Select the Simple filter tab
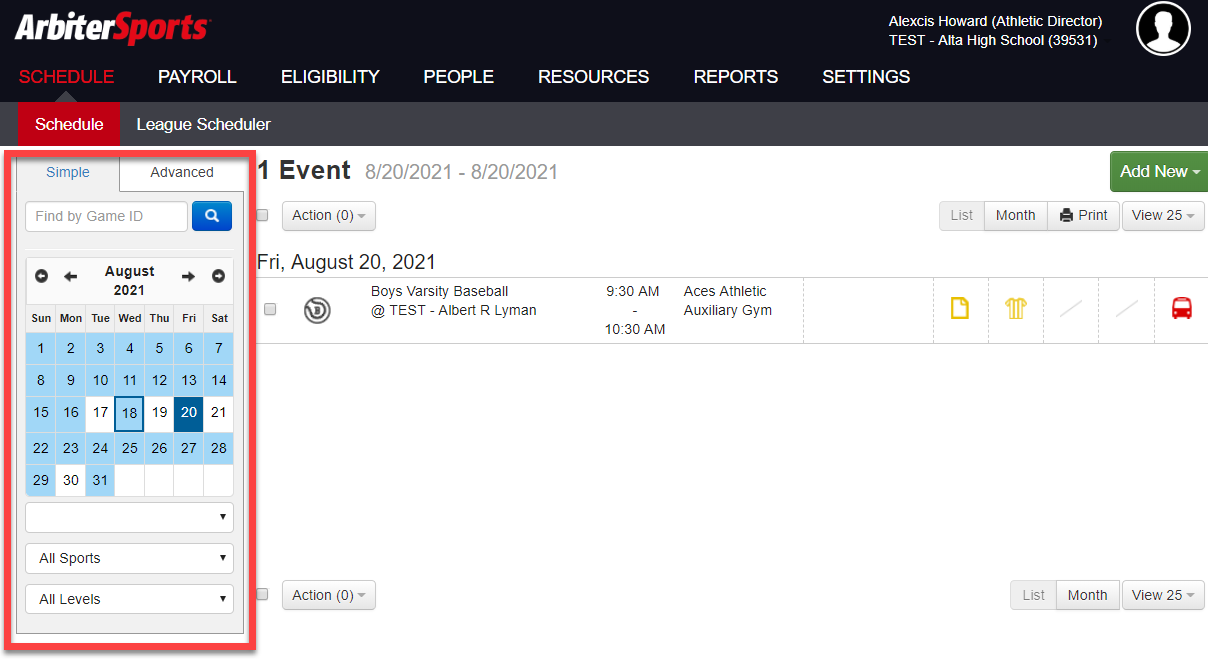The image size is (1208, 659). click(68, 172)
